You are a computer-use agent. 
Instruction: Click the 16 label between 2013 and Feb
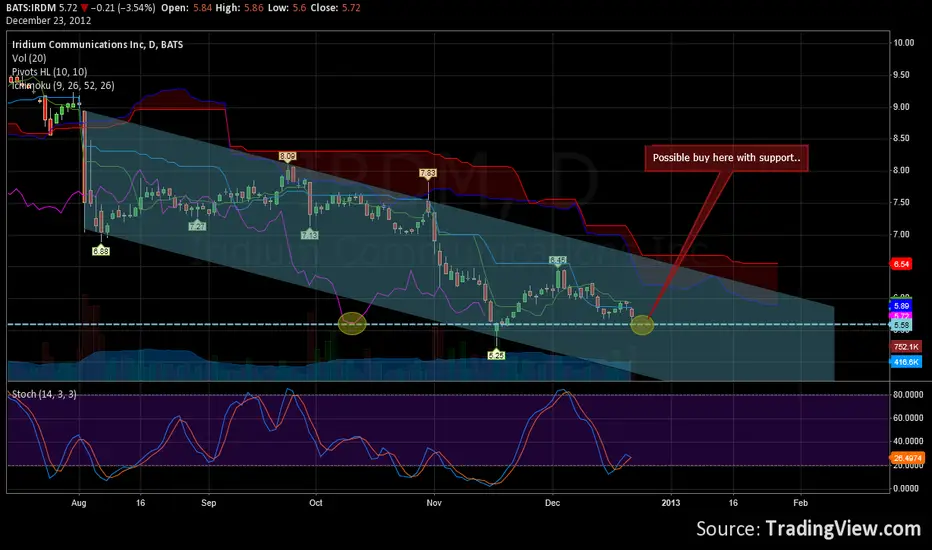coord(733,503)
